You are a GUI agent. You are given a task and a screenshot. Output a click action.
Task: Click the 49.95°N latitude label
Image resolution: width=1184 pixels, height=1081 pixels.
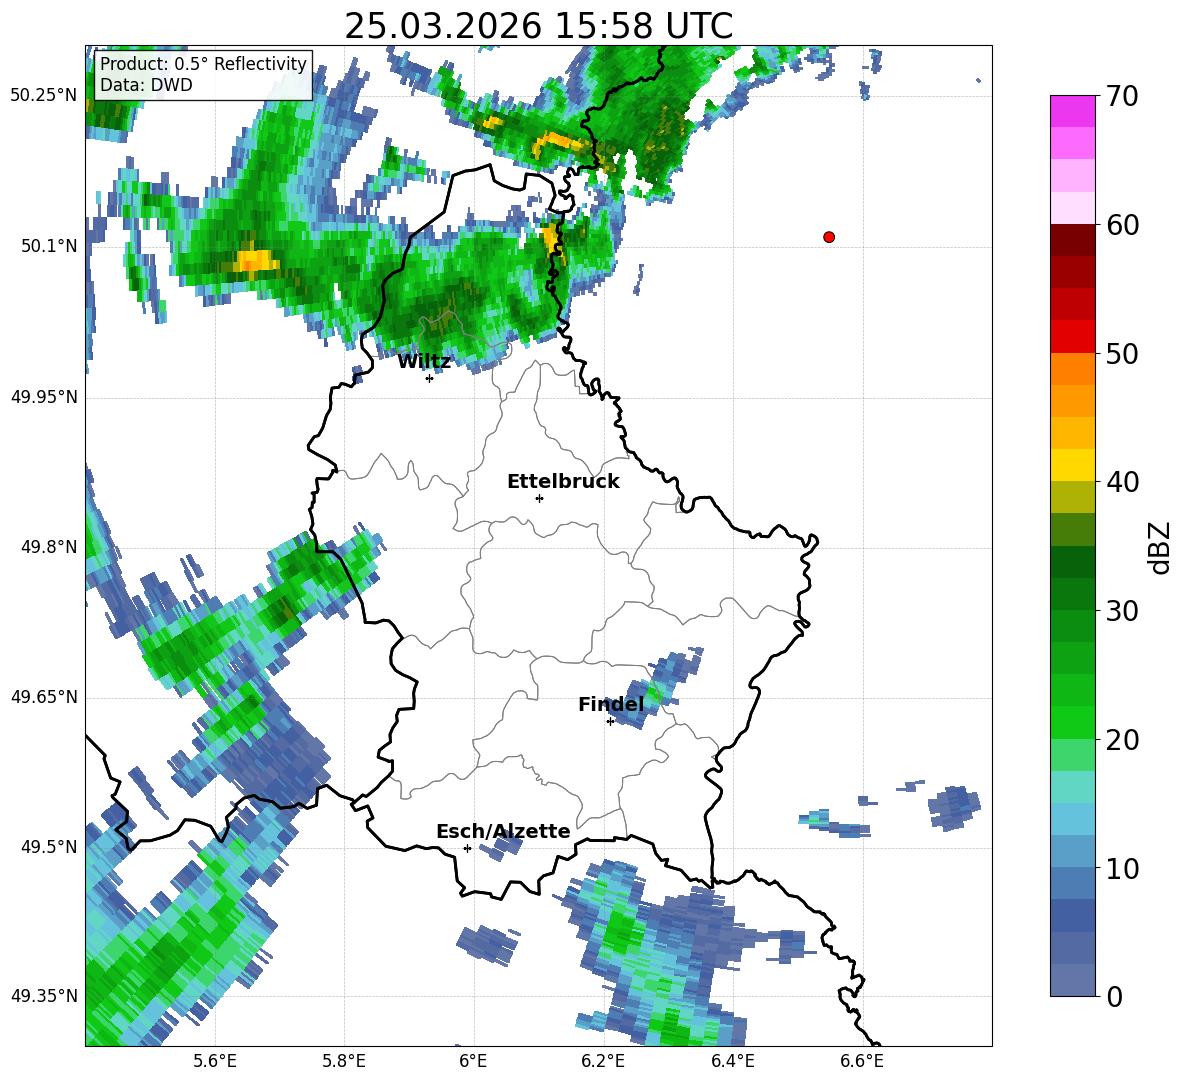pyautogui.click(x=44, y=397)
